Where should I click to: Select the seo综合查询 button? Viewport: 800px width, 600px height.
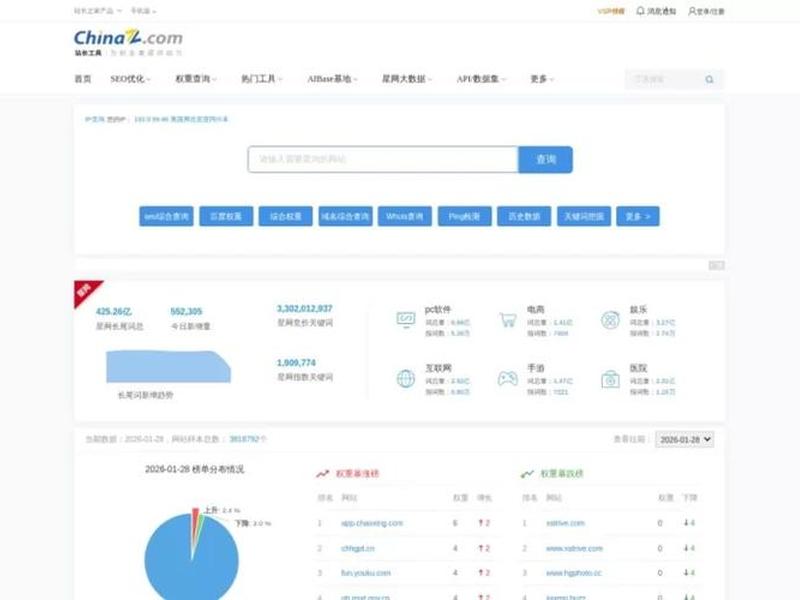(166, 216)
